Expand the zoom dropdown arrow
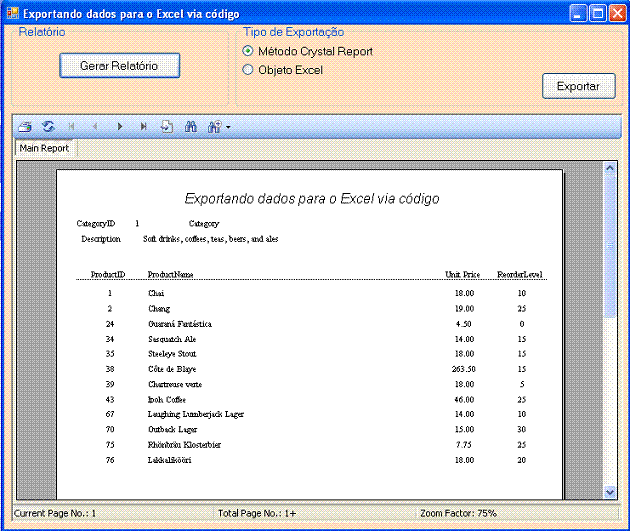This screenshot has height=531, width=630. [228, 127]
